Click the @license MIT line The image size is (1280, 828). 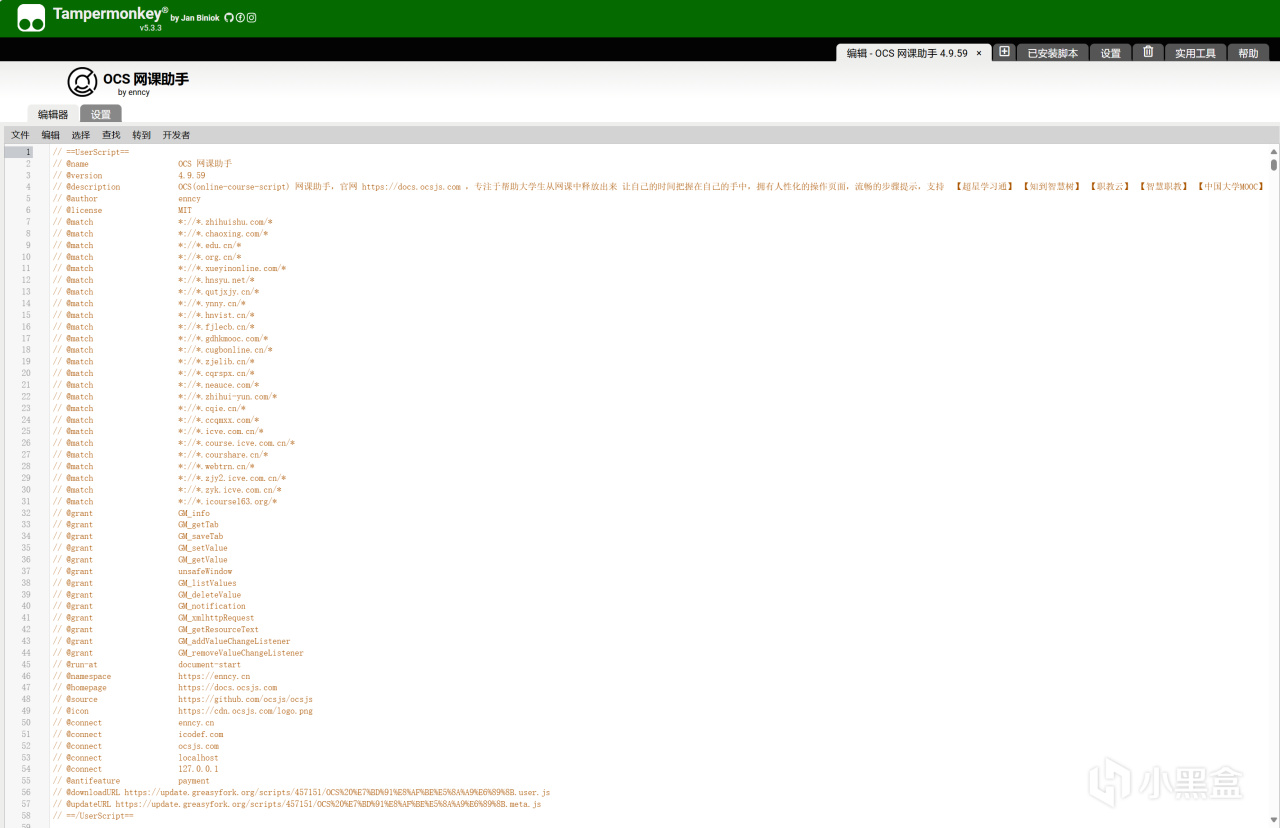click(x=122, y=210)
